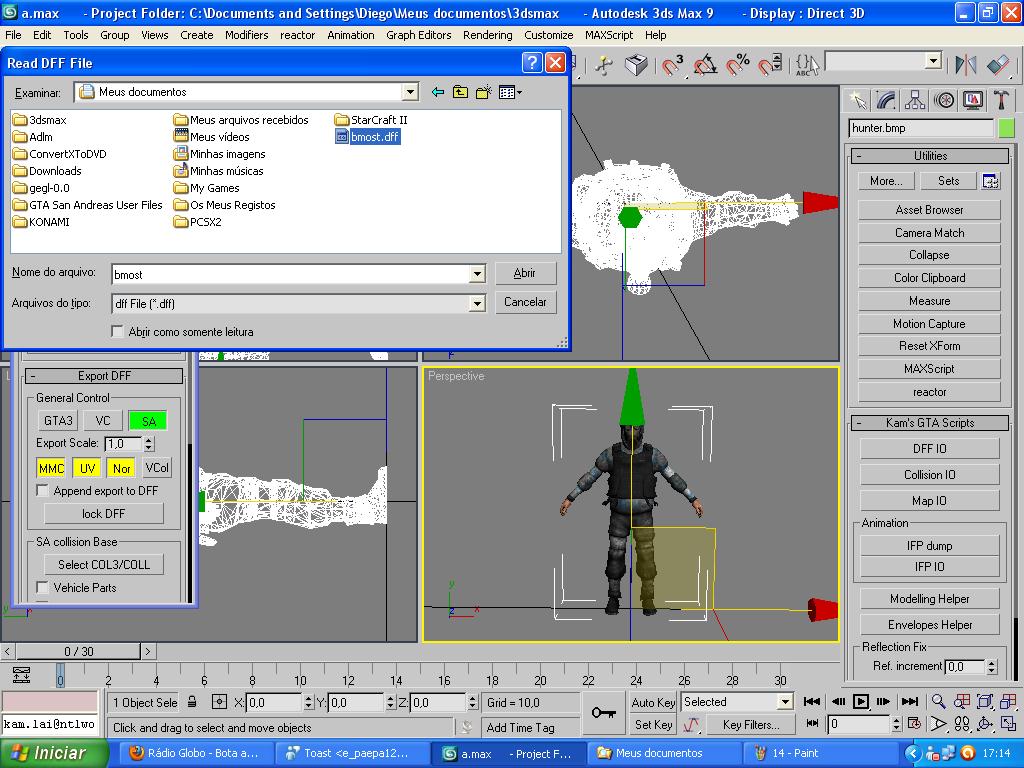
Task: Toggle the MMC export option
Action: (x=51, y=468)
